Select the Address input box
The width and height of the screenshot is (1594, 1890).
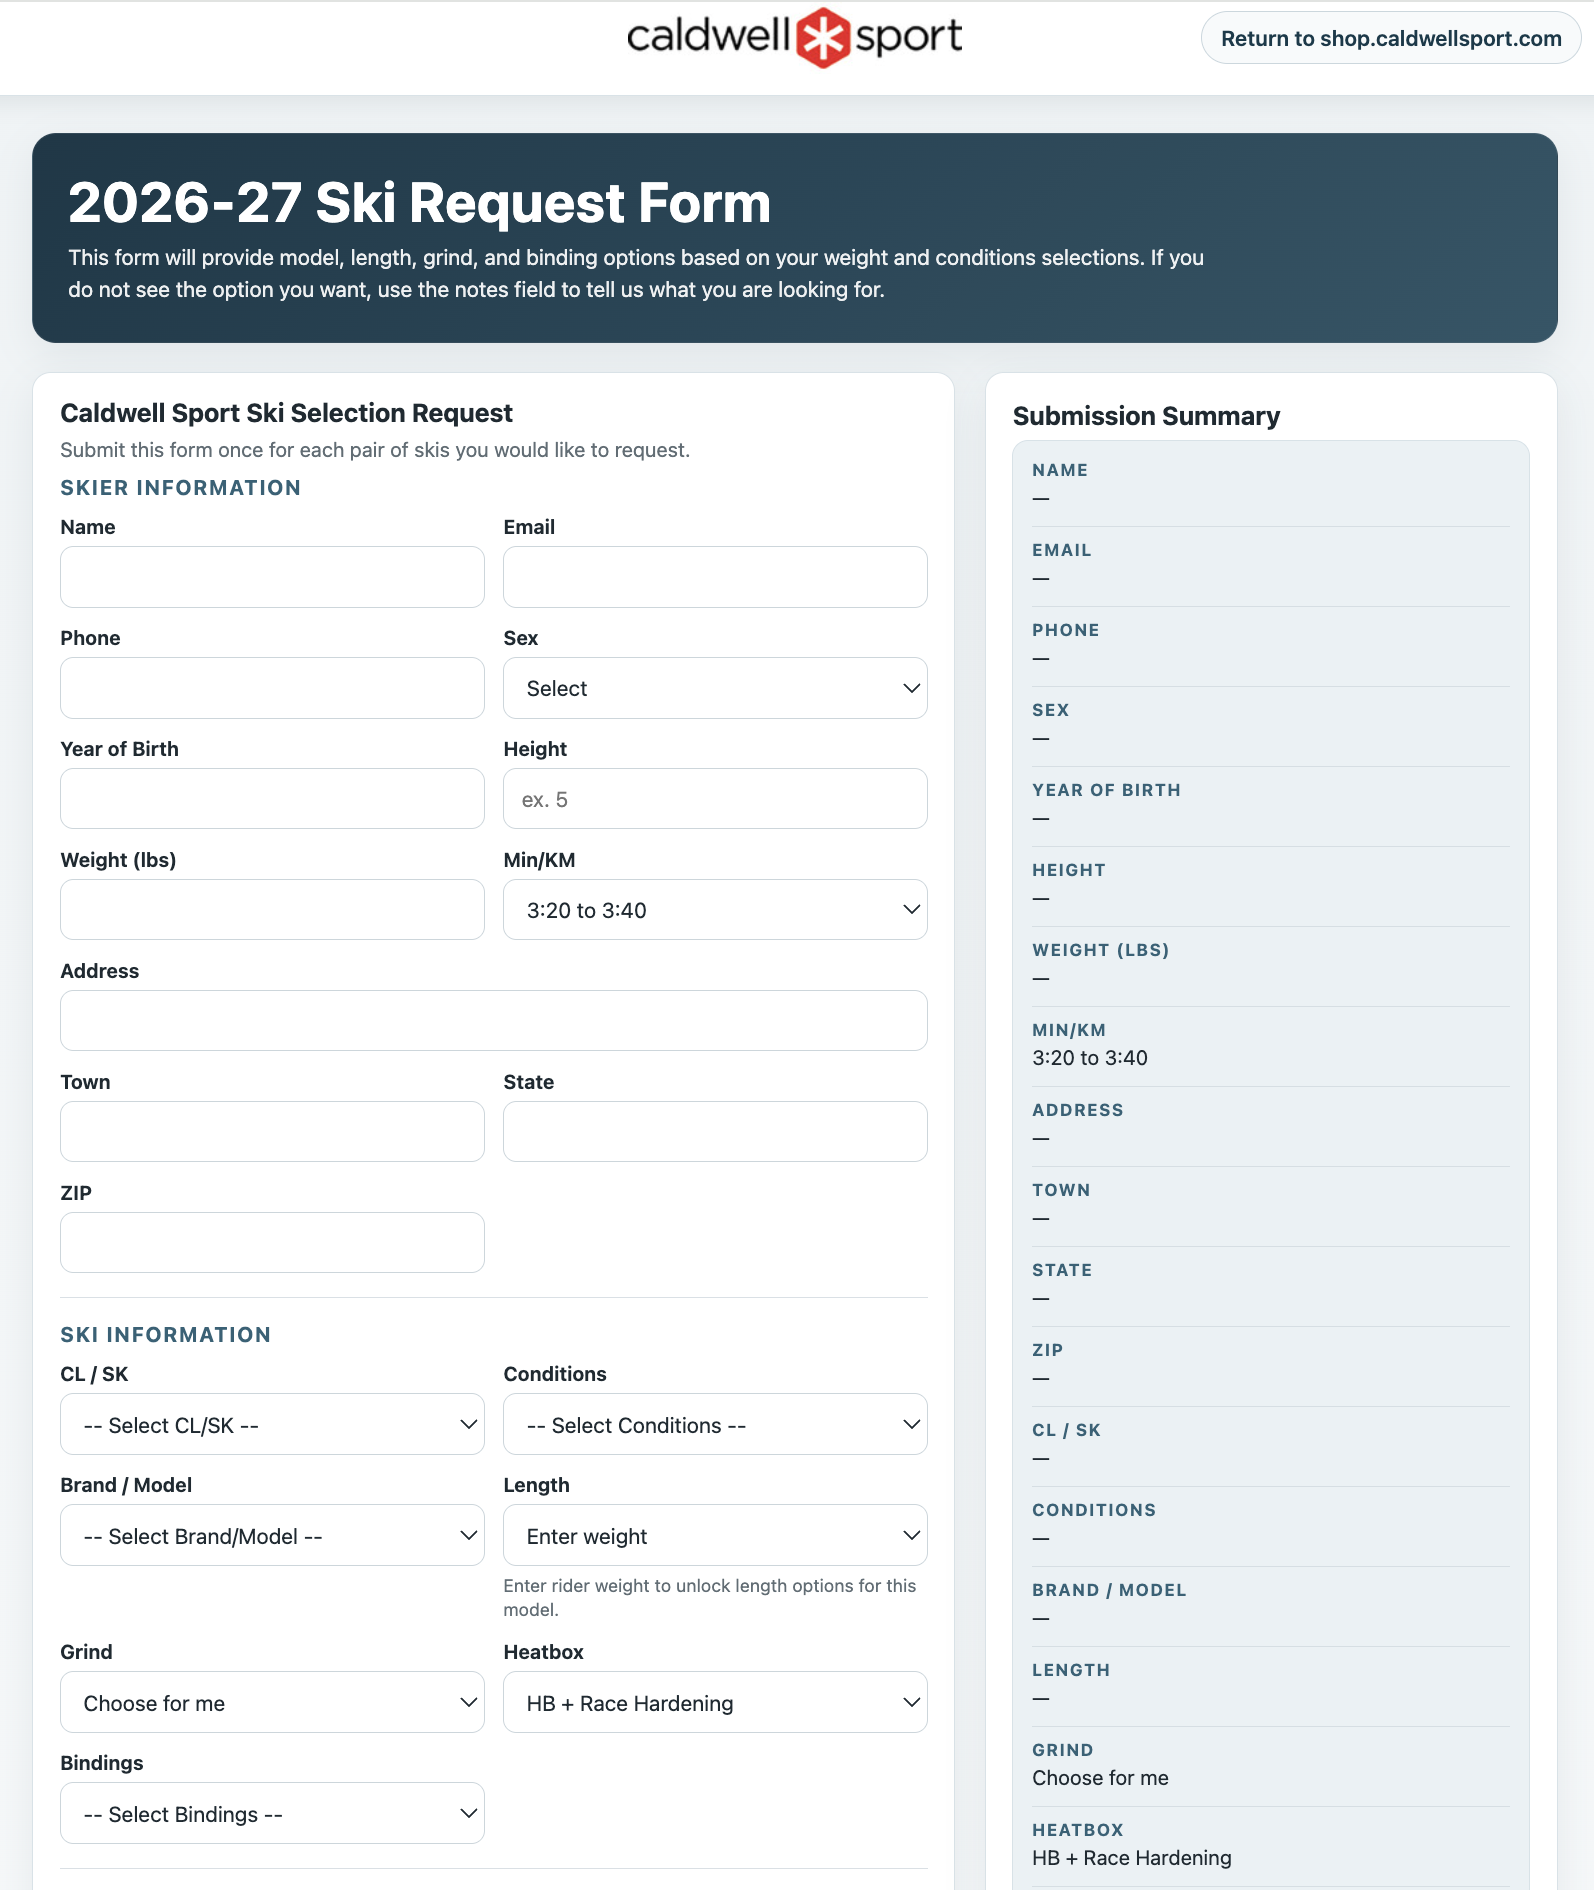tap(493, 1021)
